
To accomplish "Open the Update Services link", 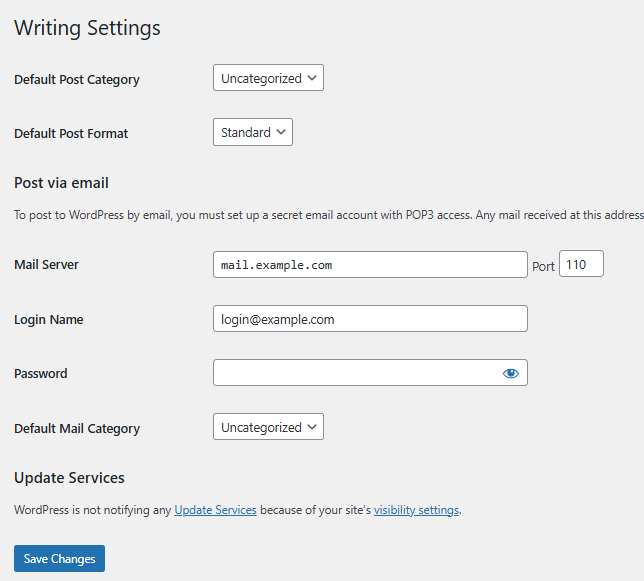I will [215, 510].
